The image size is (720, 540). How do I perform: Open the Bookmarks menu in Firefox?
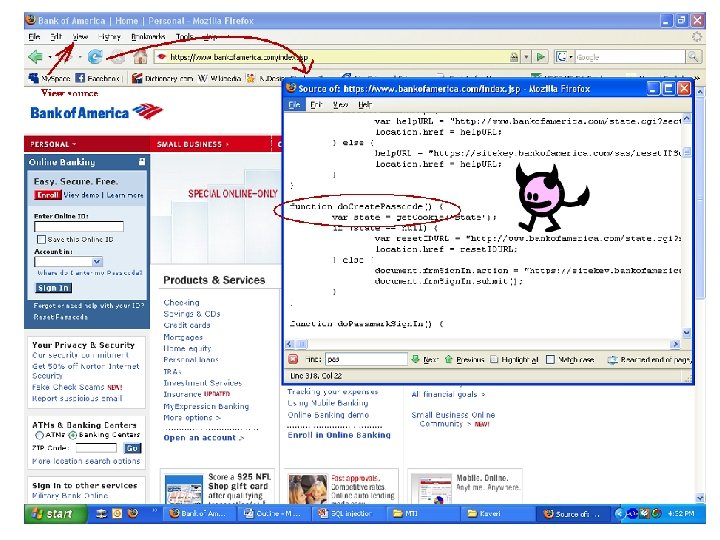(148, 36)
